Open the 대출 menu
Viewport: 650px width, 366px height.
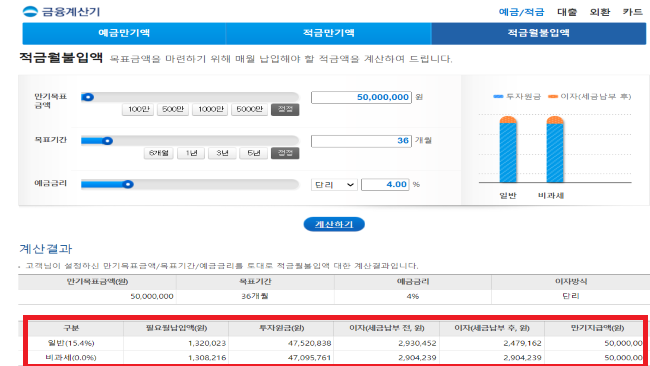567,12
